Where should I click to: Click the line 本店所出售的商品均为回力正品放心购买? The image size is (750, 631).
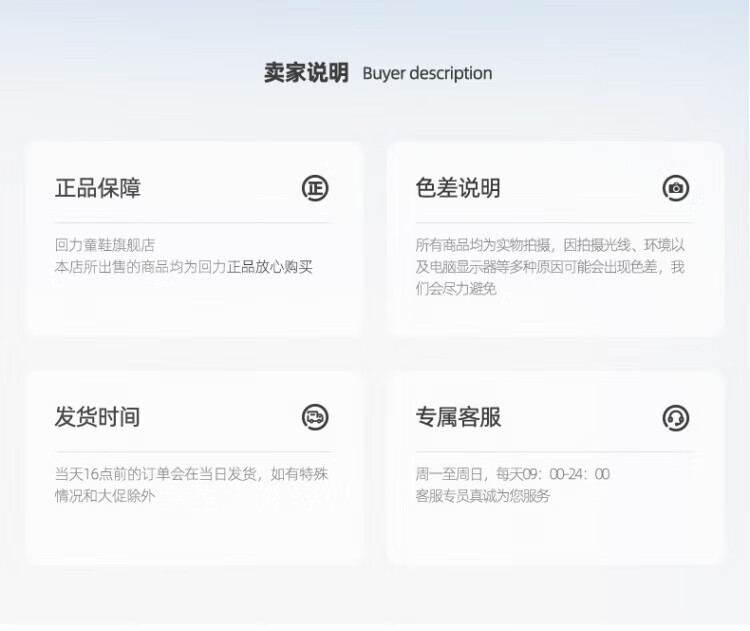[184, 267]
